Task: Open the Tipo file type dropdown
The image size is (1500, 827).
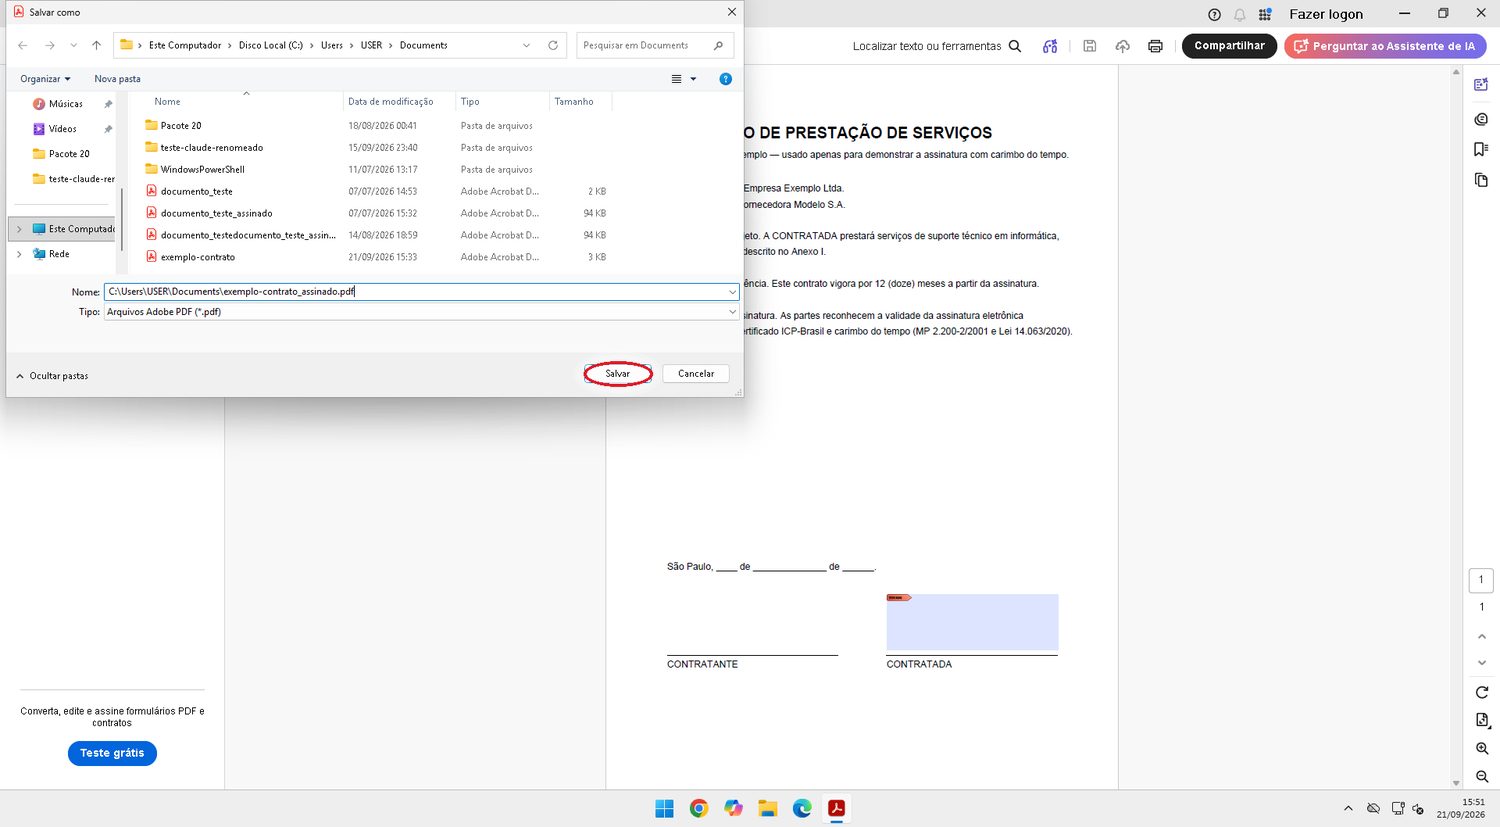Action: coord(733,312)
